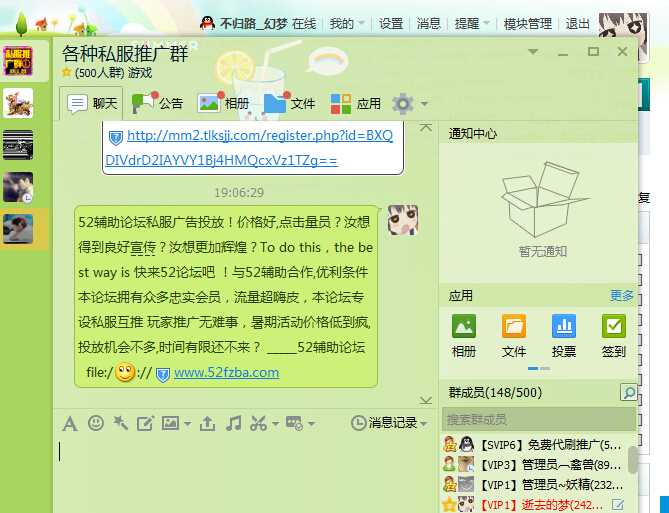Select the second conversation avatar in the left sidebar

coord(18,103)
